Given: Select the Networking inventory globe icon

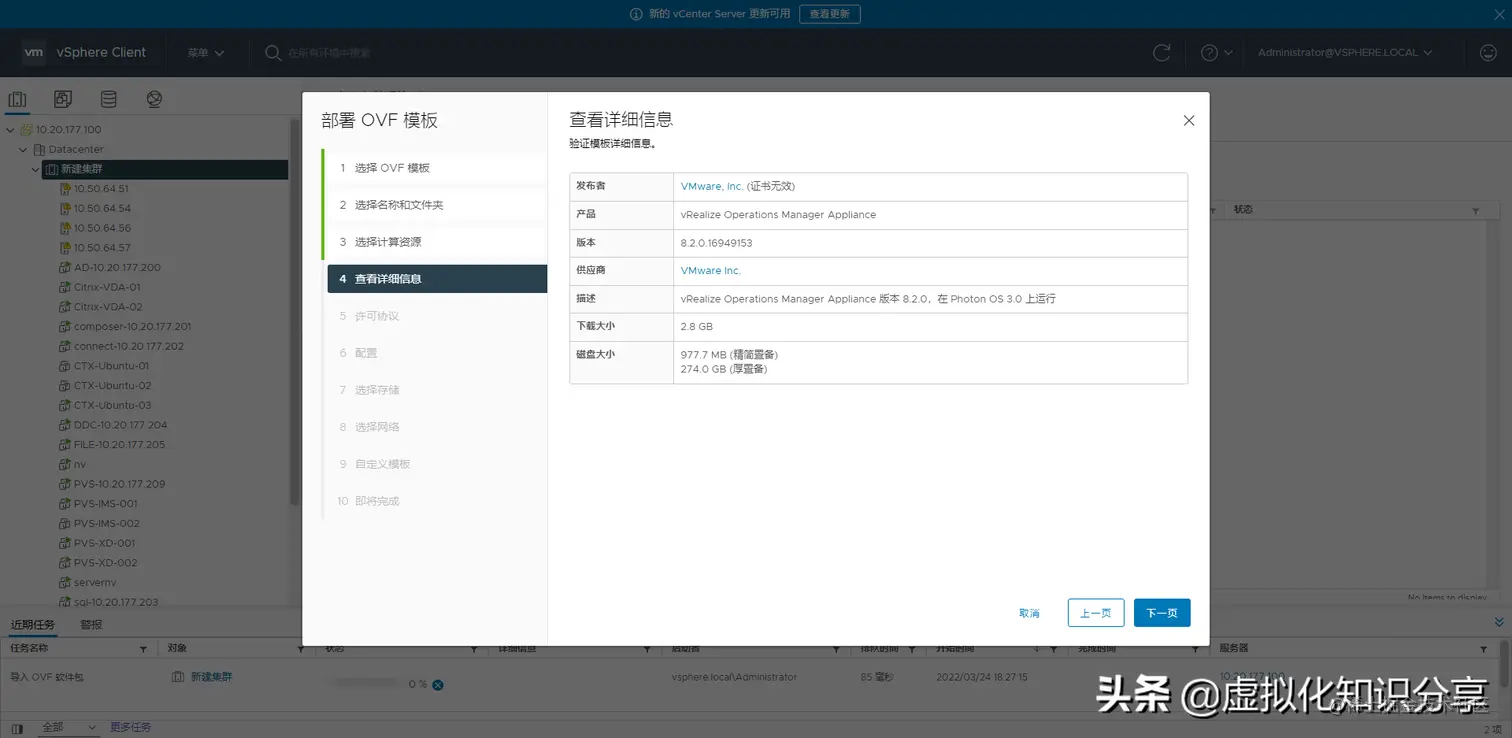Looking at the screenshot, I should click(x=154, y=98).
